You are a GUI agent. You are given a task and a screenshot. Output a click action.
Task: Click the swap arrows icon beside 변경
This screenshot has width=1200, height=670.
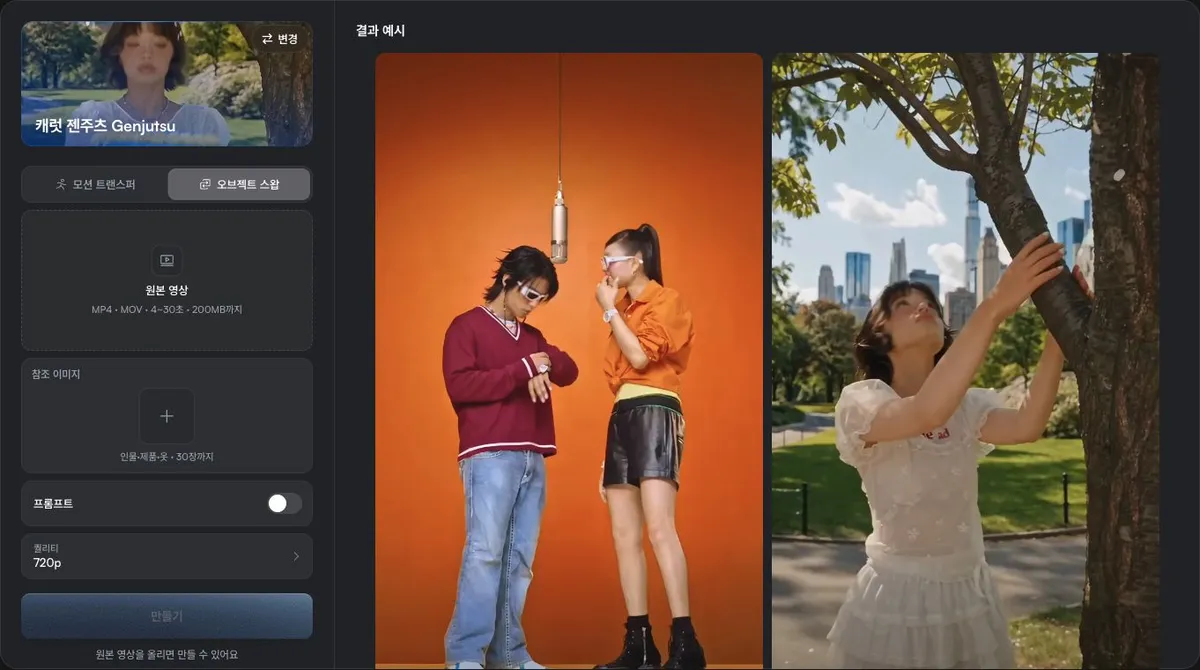[267, 39]
